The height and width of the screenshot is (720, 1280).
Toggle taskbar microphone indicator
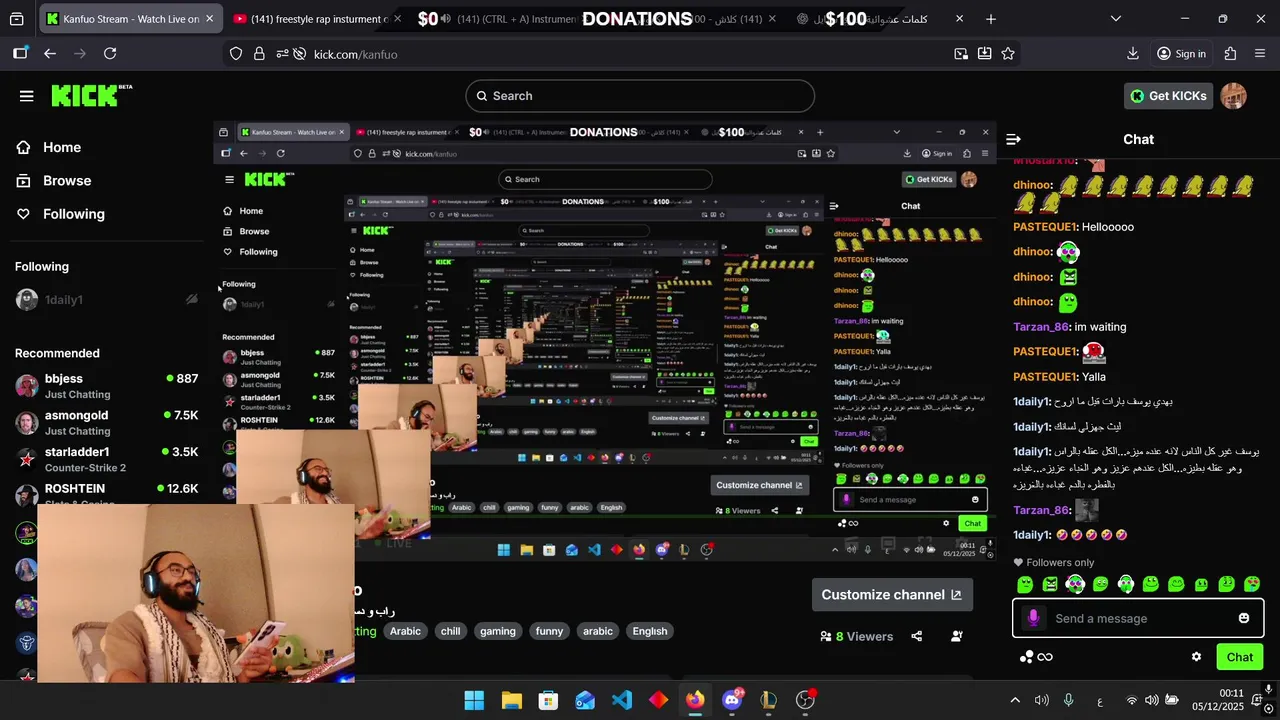(1069, 700)
